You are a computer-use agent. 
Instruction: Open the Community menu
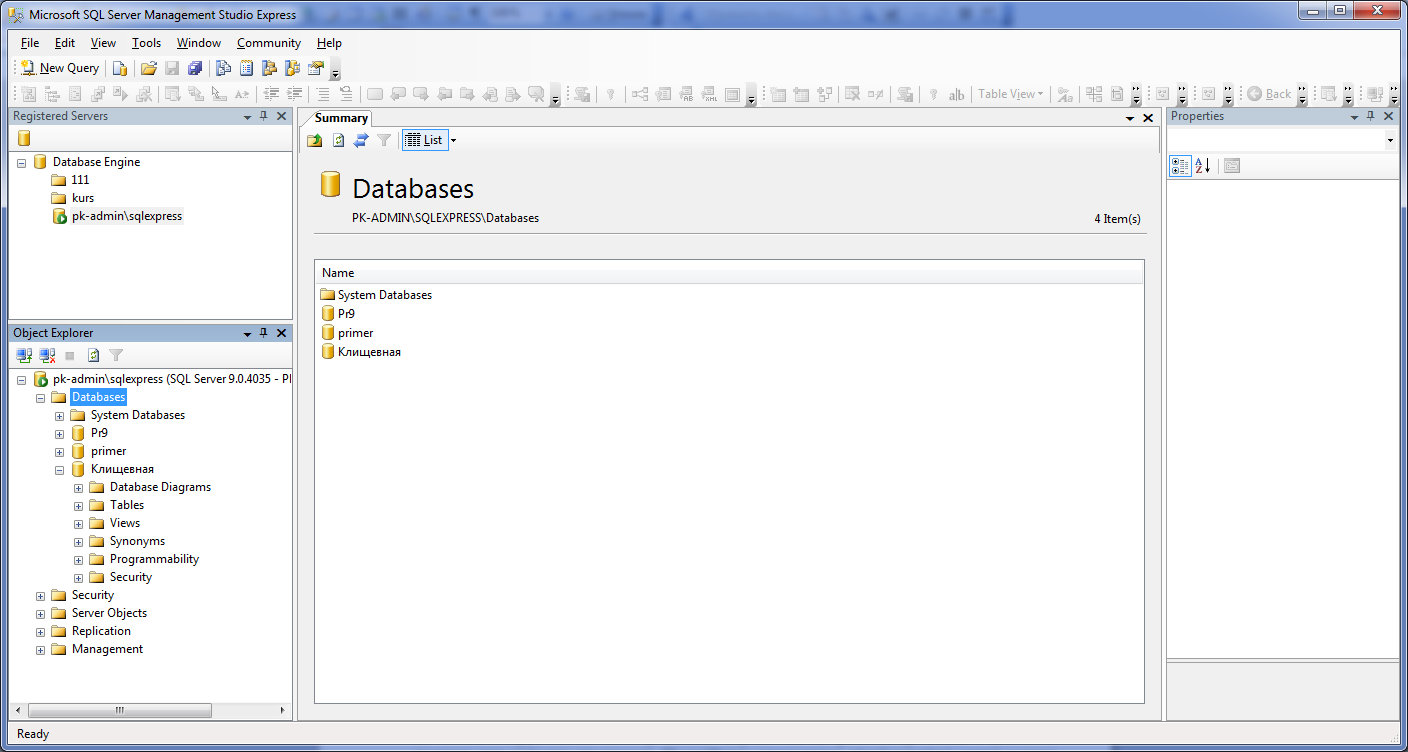pos(269,43)
